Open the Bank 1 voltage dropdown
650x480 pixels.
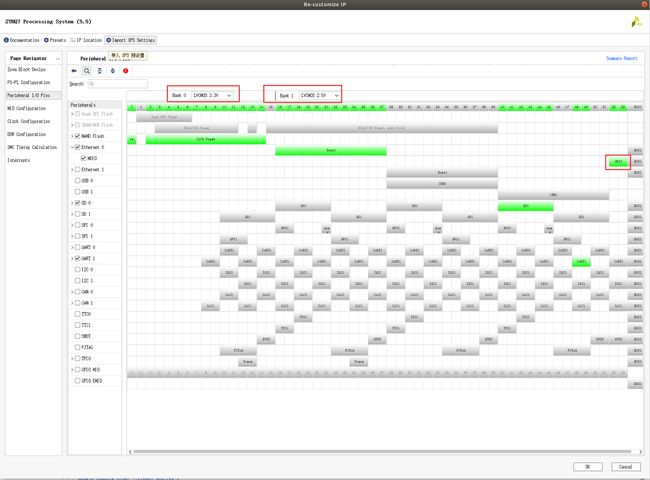click(x=320, y=95)
